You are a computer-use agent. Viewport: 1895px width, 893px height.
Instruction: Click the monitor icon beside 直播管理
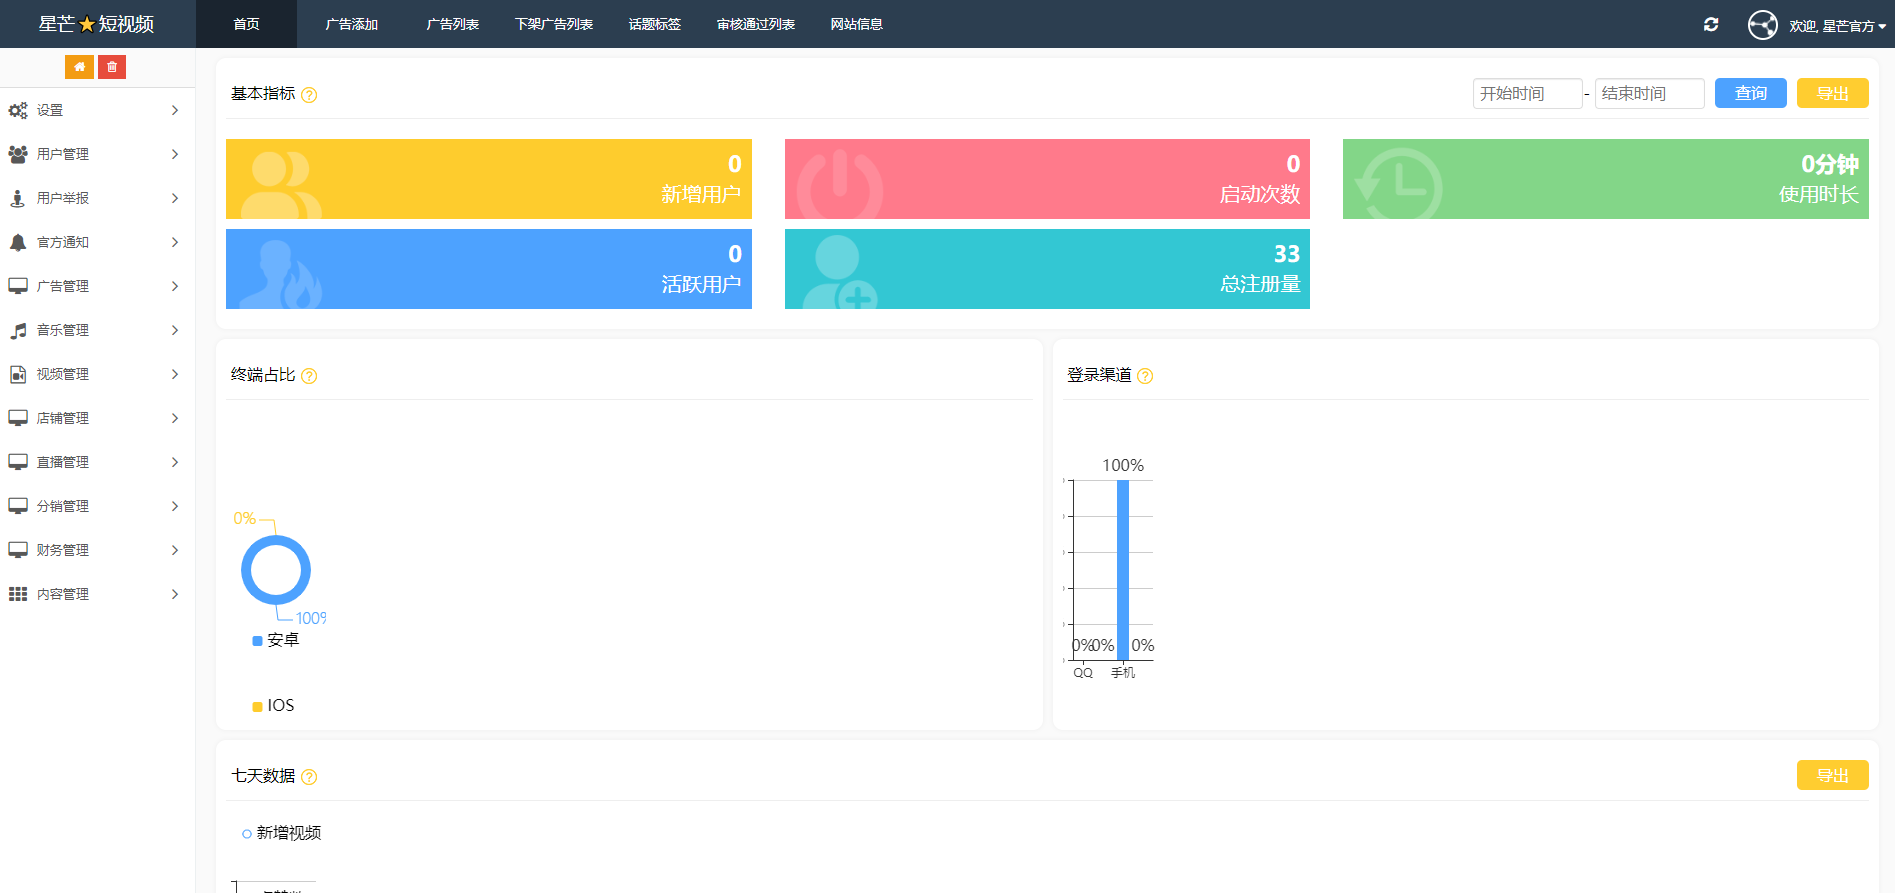(18, 462)
